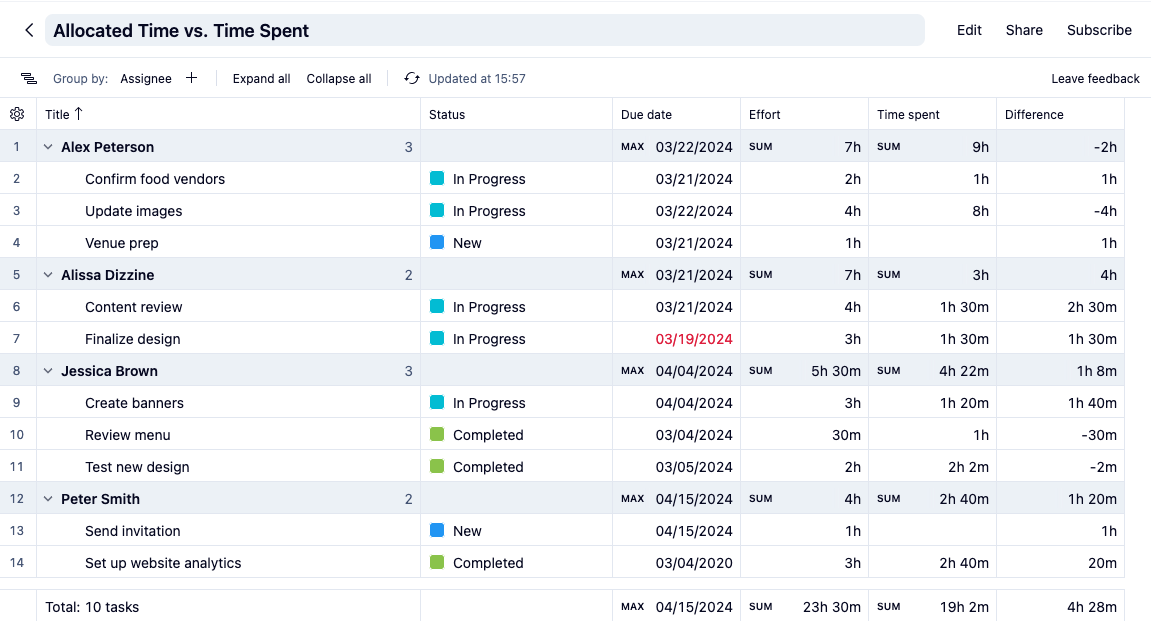Sort by the Time spent column header
Image resolution: width=1151 pixels, height=621 pixels.
908,115
